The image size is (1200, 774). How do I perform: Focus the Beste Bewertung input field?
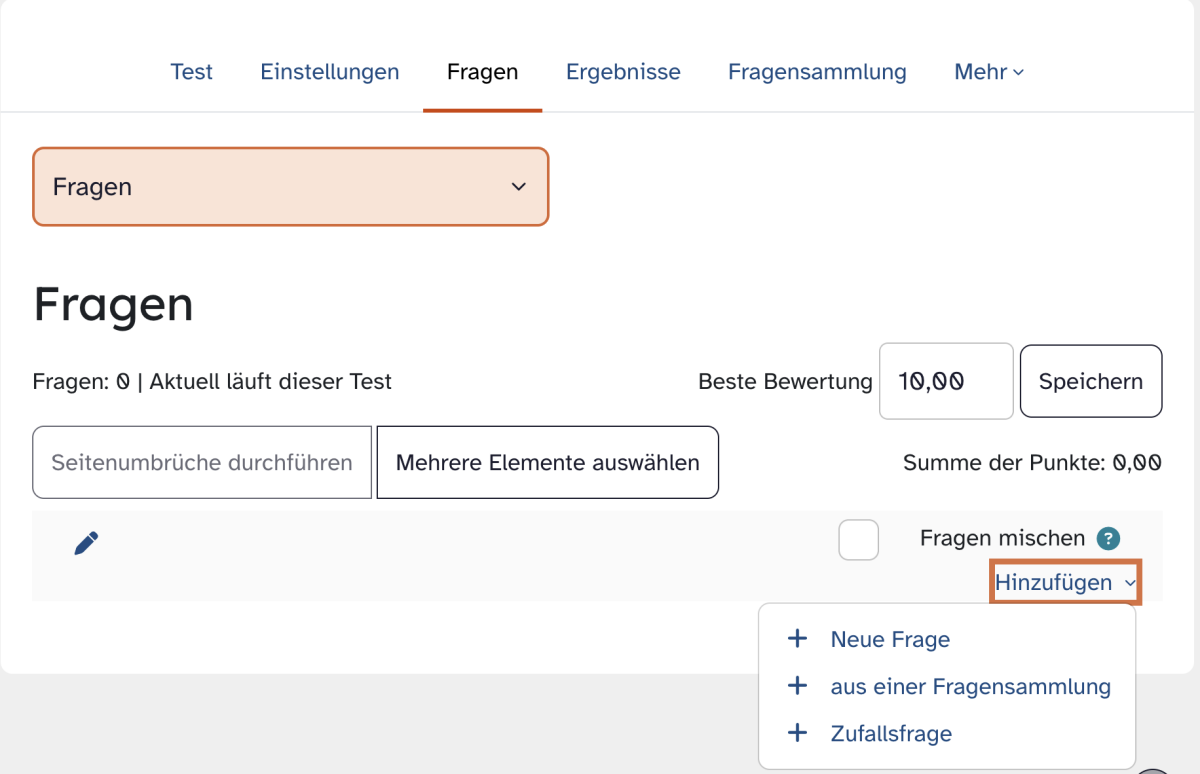tap(946, 381)
